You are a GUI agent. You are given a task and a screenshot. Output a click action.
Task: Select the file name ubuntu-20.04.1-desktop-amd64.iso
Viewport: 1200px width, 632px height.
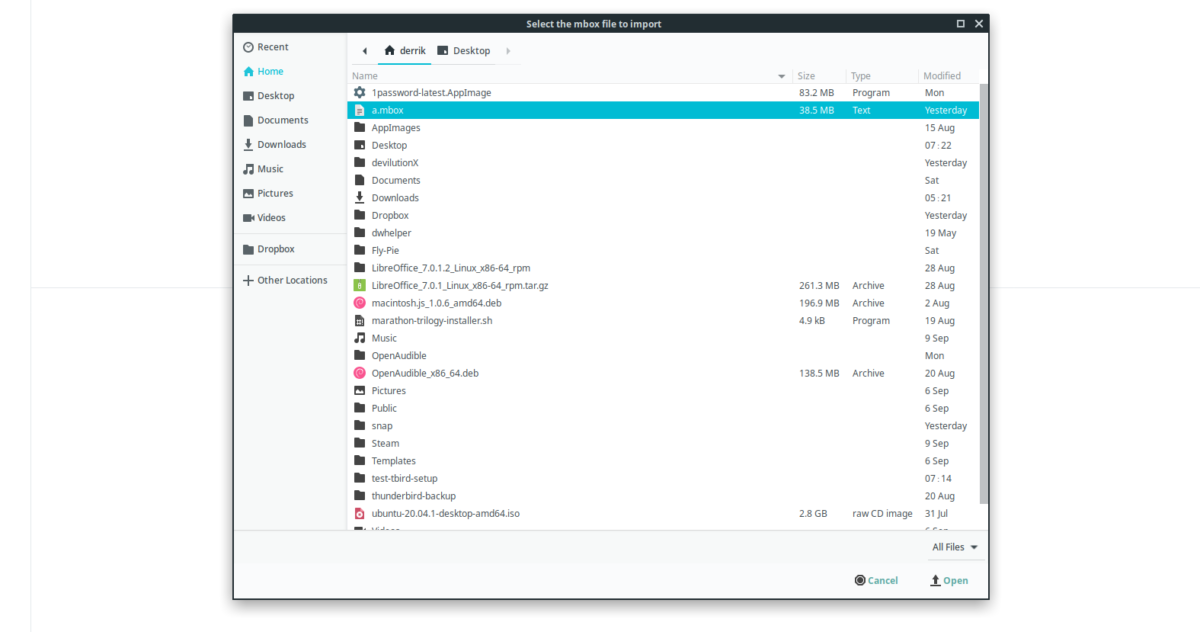[x=445, y=513]
